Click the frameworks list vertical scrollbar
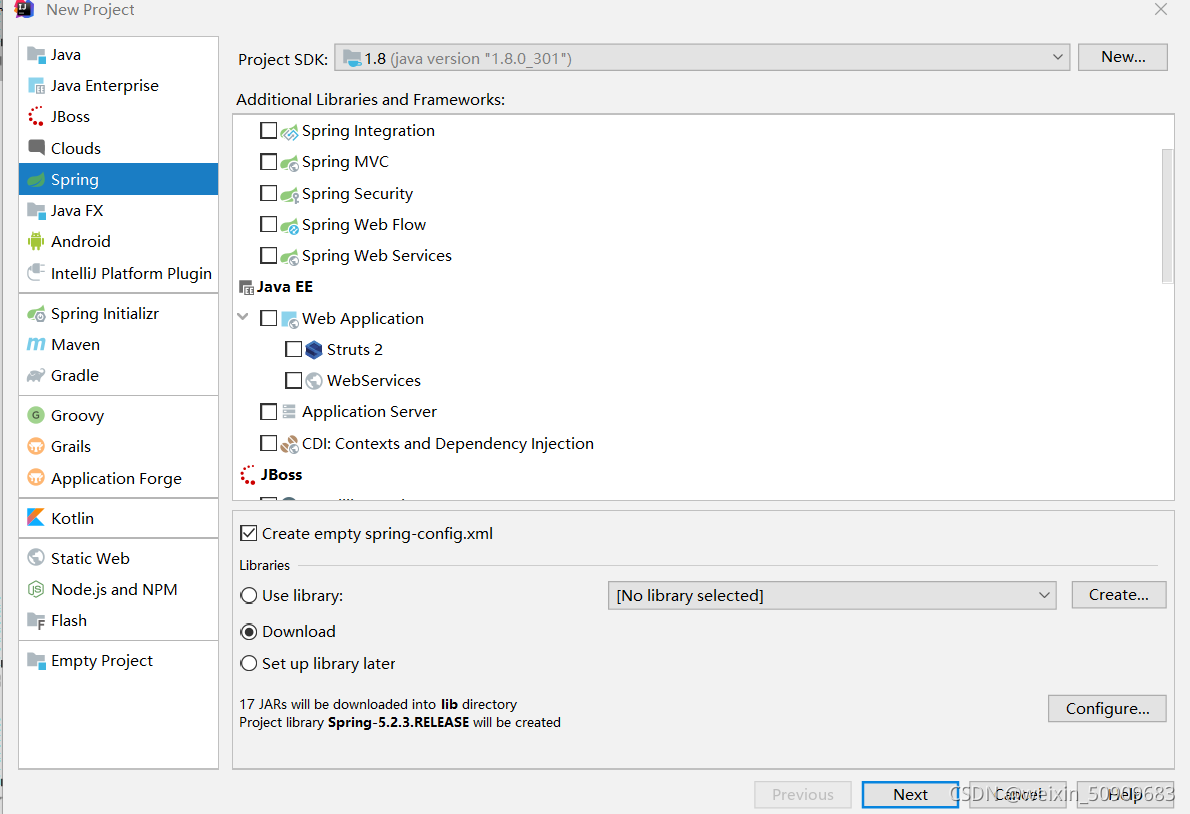 click(x=1167, y=216)
